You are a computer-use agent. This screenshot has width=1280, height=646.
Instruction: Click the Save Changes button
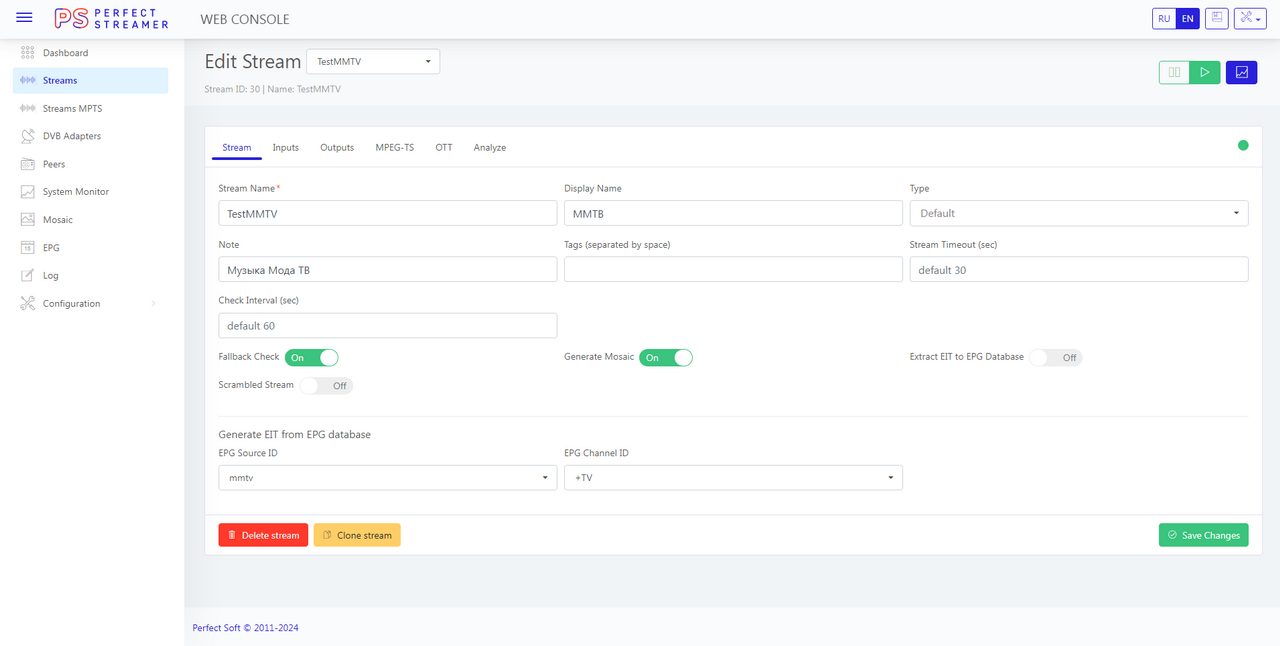tap(1203, 535)
